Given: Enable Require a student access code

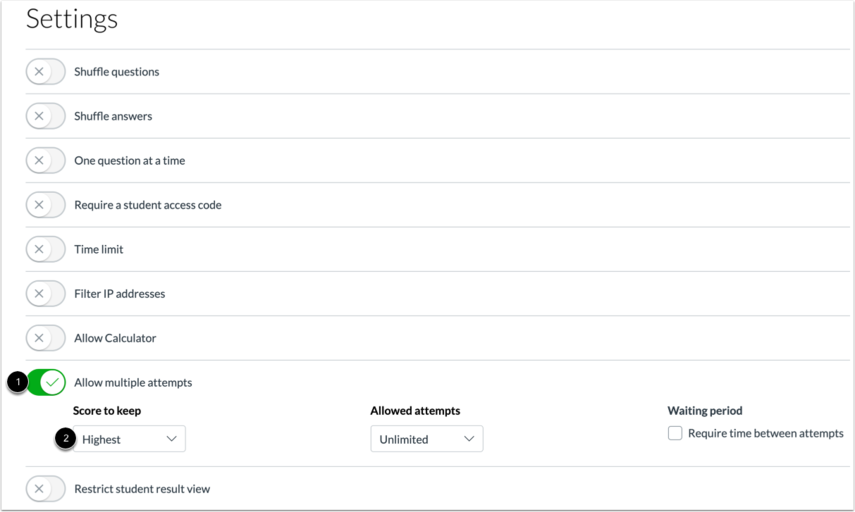Looking at the screenshot, I should [46, 204].
